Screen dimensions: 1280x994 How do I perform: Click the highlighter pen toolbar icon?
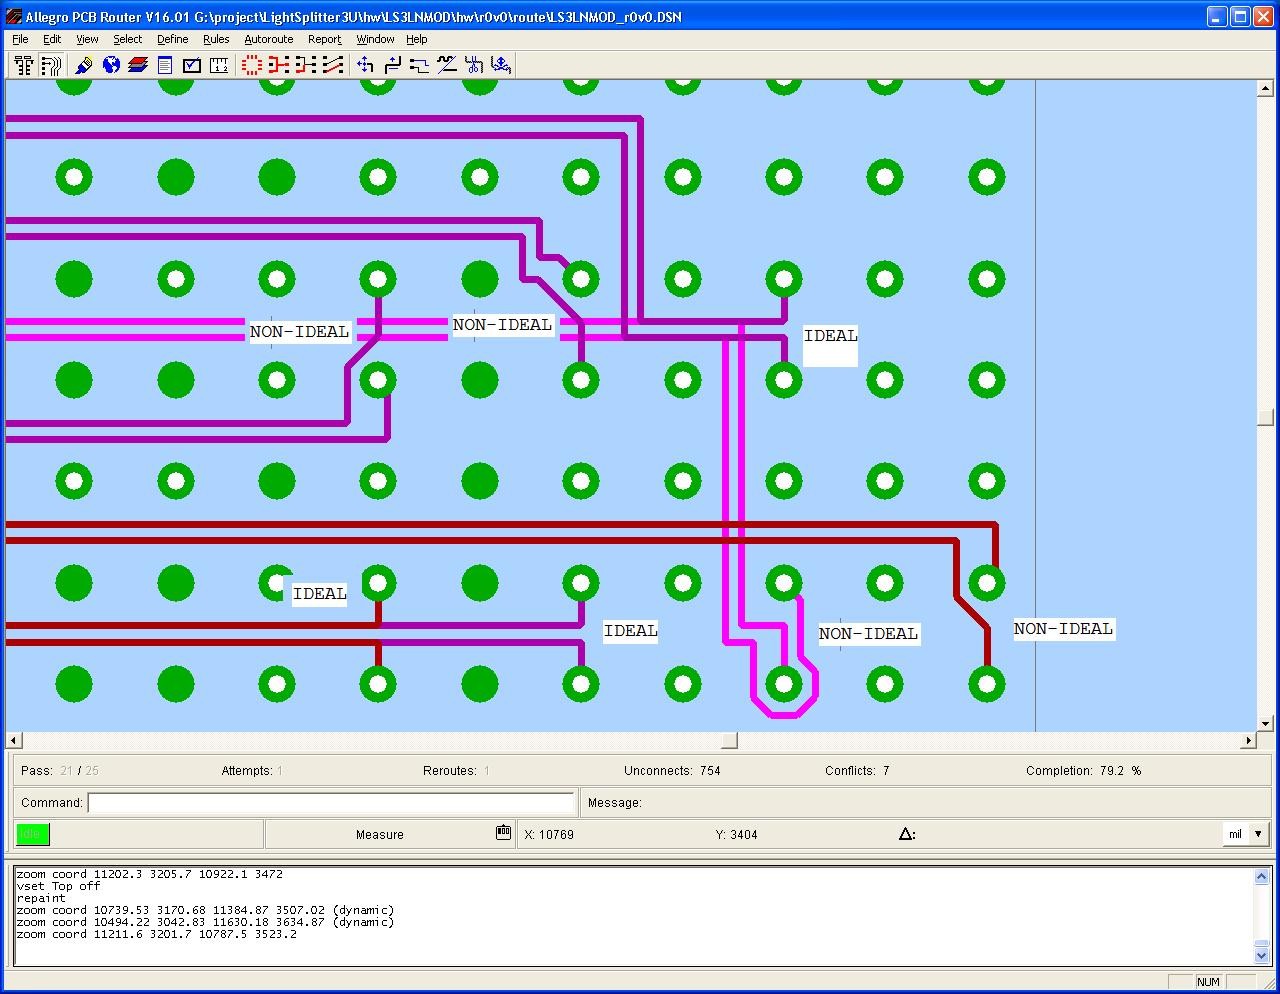pyautogui.click(x=84, y=65)
